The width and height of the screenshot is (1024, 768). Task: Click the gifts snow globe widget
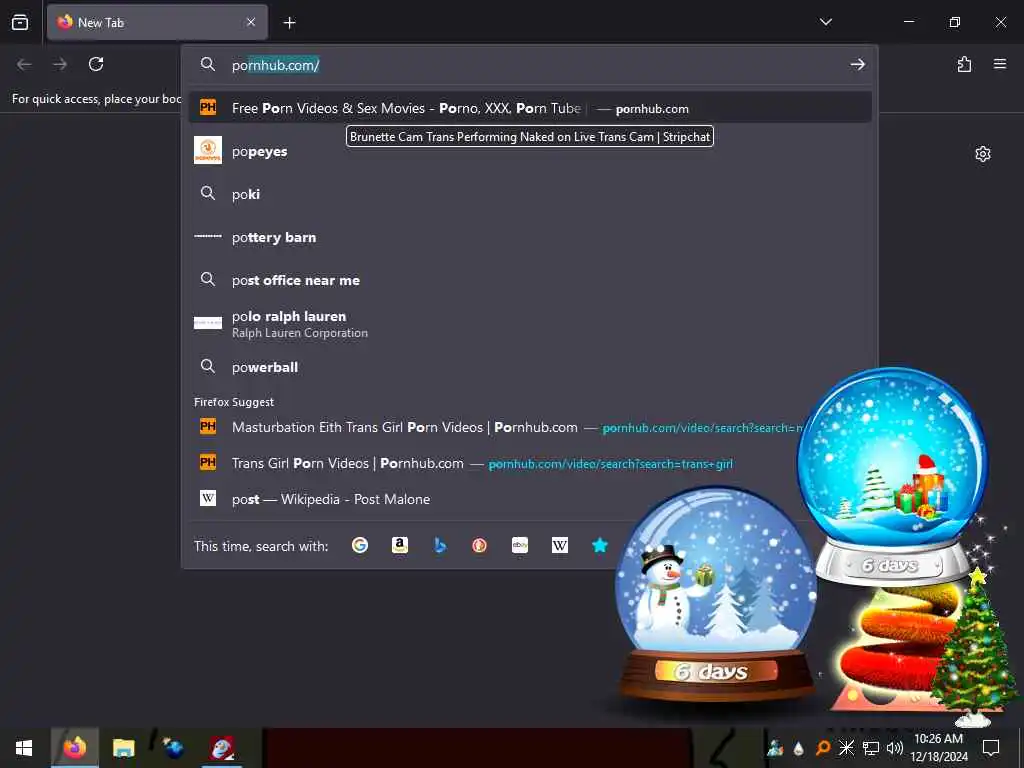coord(892,477)
